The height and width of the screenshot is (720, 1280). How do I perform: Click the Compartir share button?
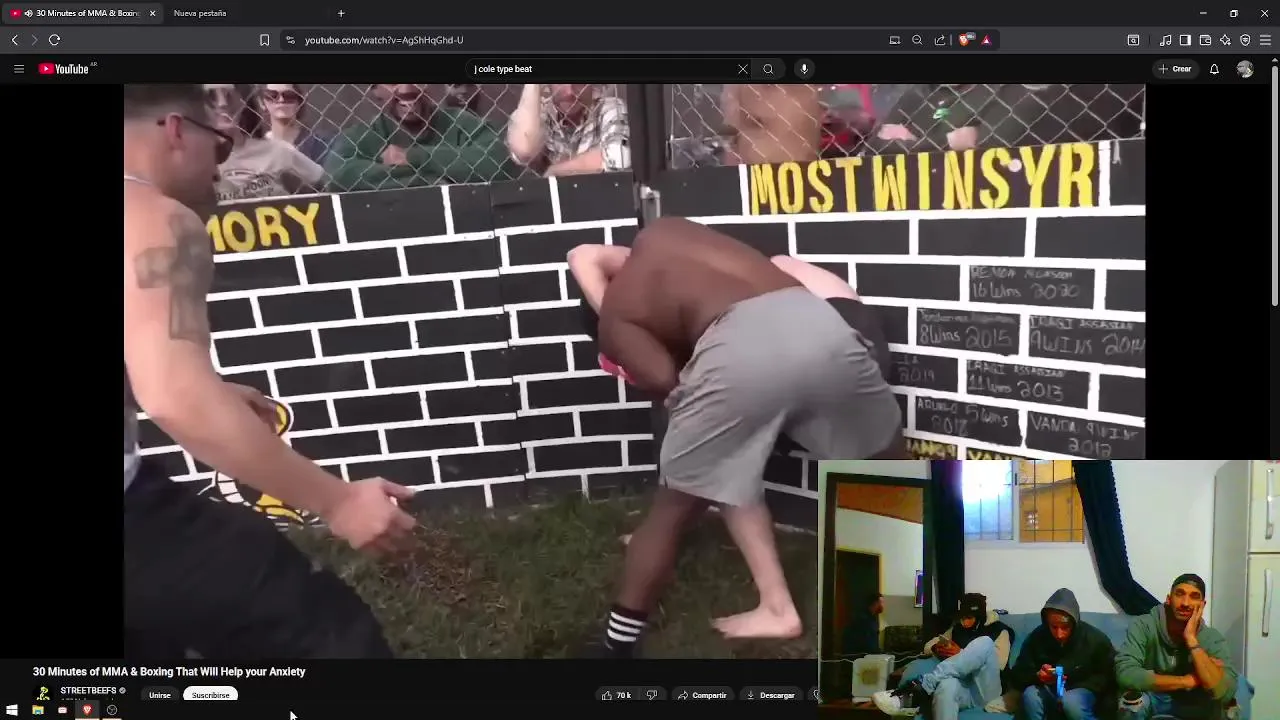[x=702, y=695]
